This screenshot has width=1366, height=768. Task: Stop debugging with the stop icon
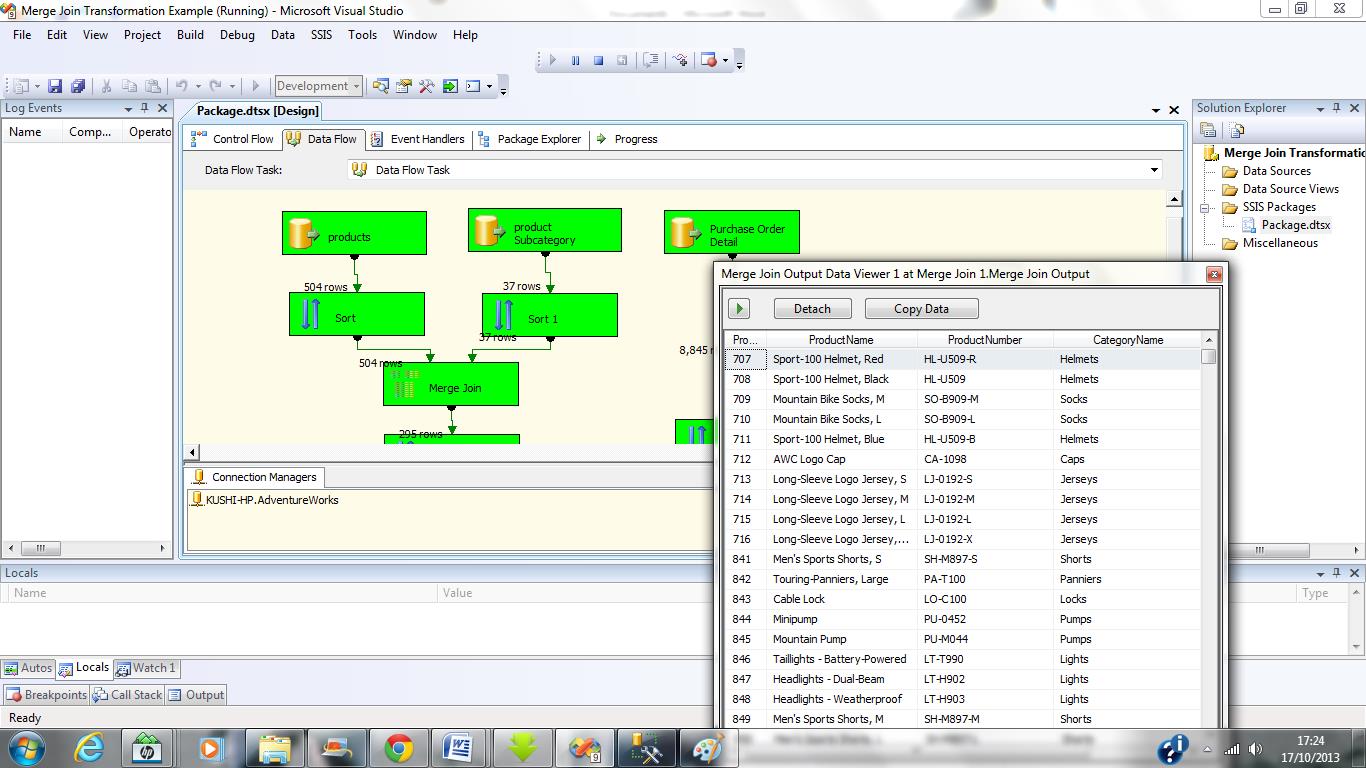point(598,61)
